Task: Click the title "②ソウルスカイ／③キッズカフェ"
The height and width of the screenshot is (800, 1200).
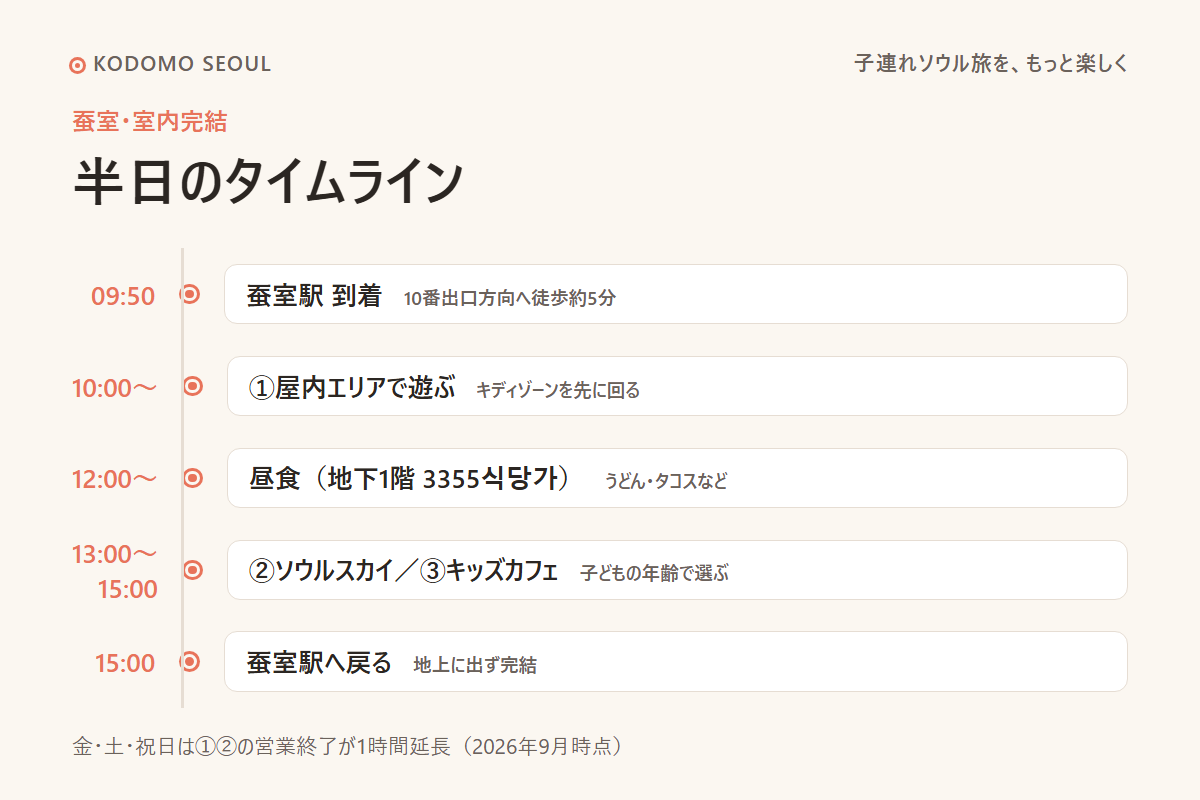Action: [404, 571]
